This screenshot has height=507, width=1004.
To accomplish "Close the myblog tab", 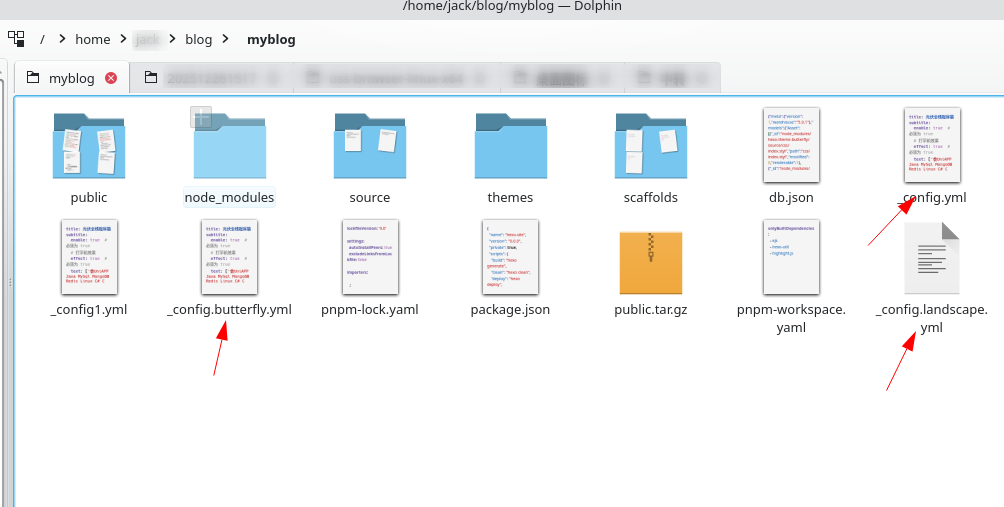I will 111,78.
